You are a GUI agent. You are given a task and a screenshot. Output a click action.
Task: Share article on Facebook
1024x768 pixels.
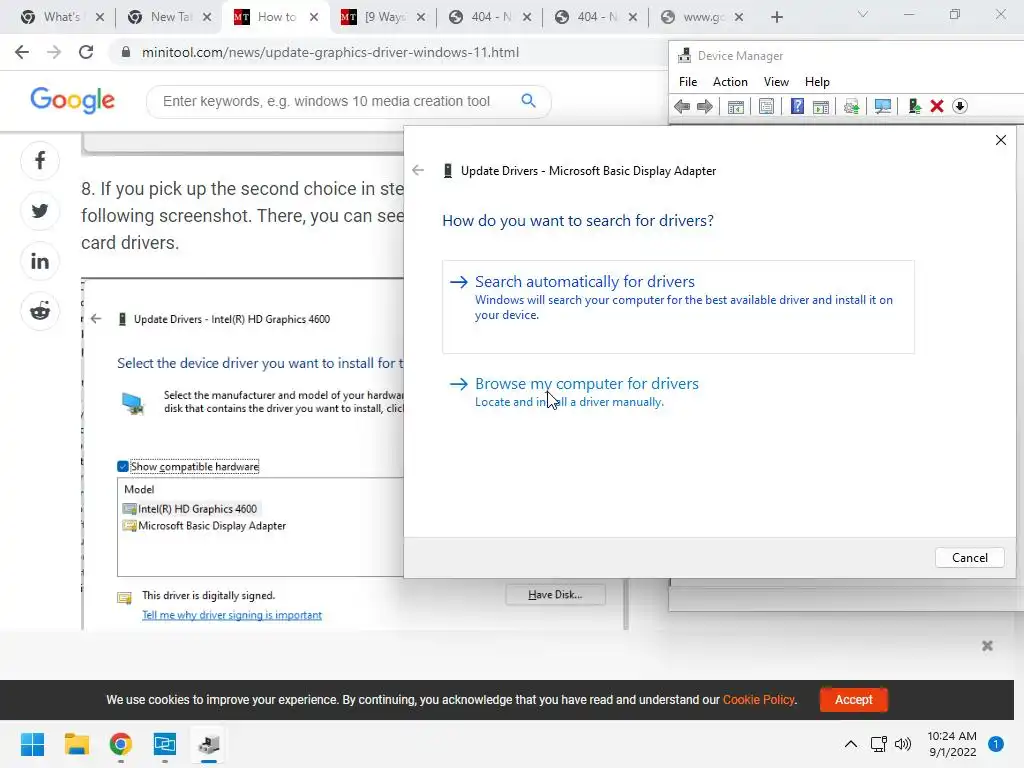coord(40,161)
